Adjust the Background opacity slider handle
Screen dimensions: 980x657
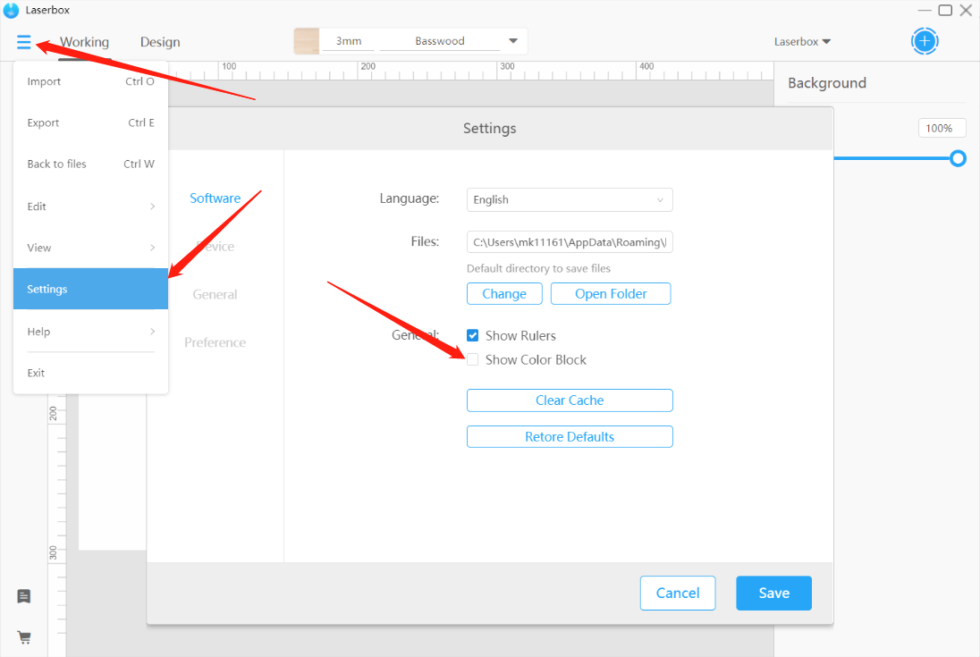click(x=958, y=158)
